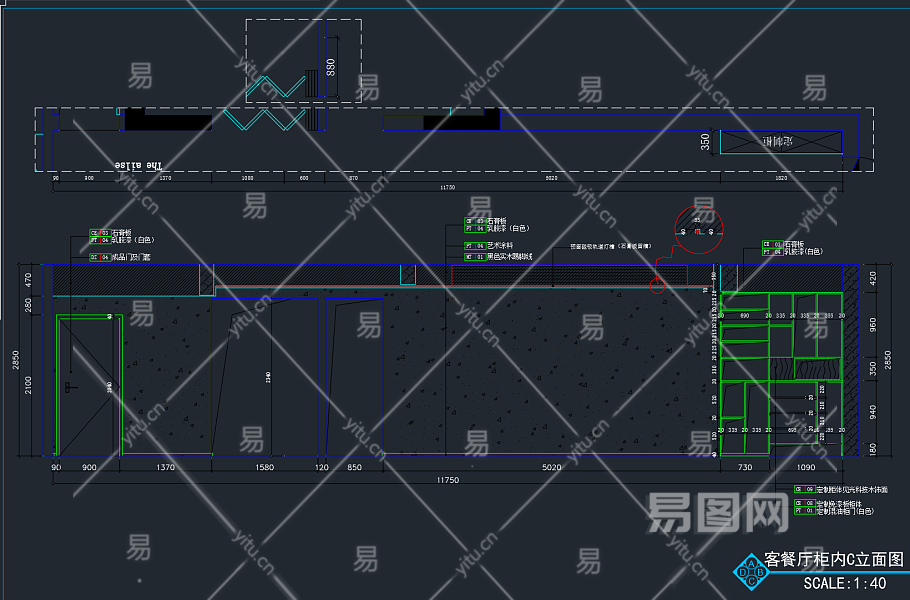Screen dimensions: 910x600
Task: Click the small red detail circle on ceiling line
Action: tap(657, 285)
